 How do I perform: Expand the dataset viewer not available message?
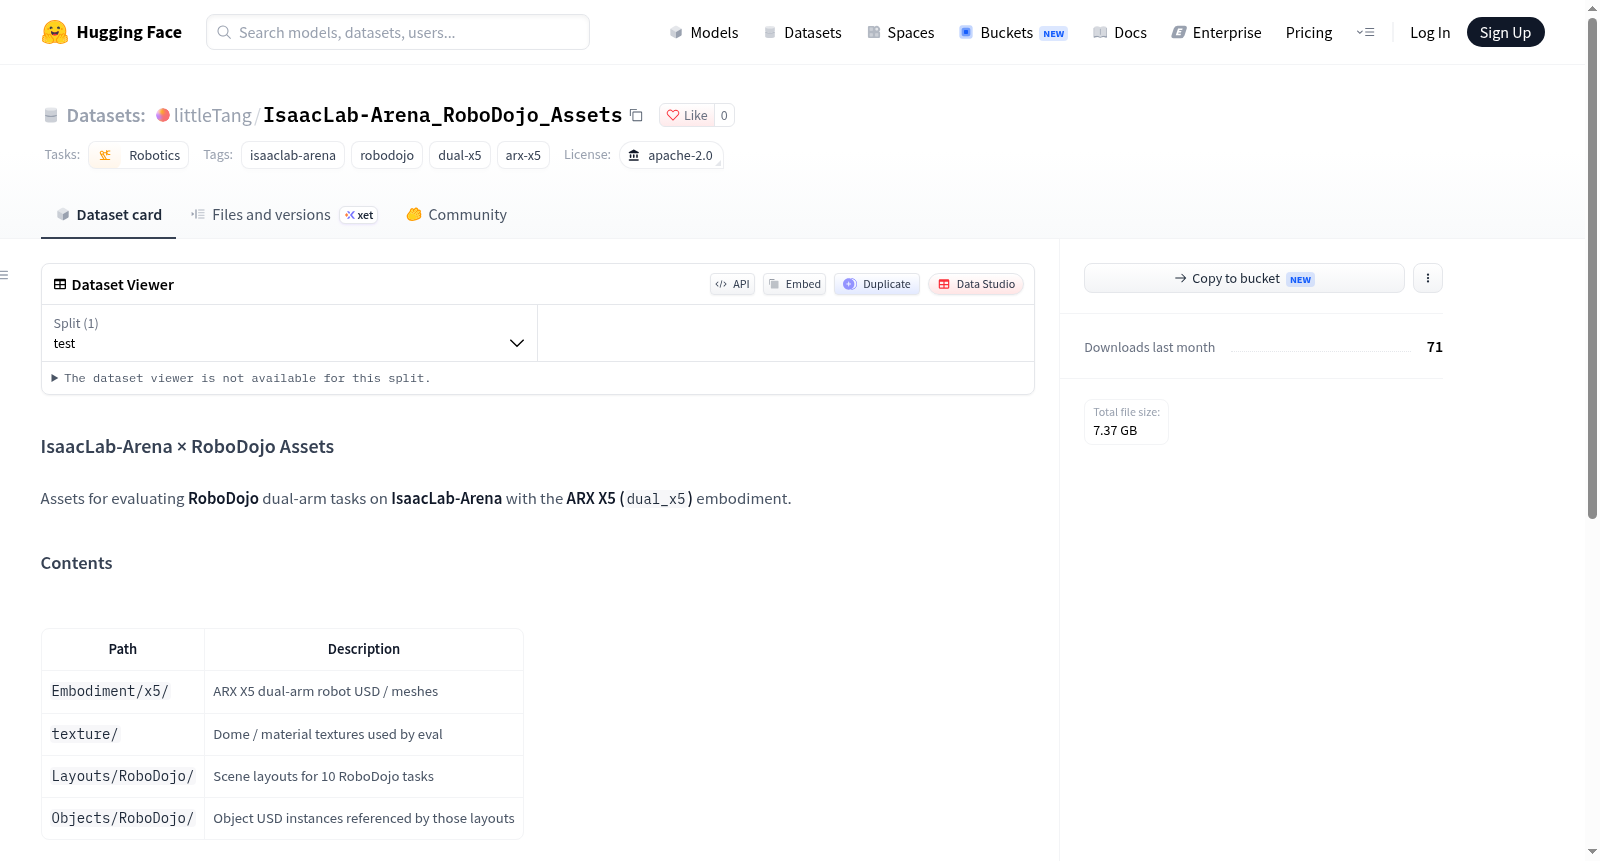(x=241, y=378)
